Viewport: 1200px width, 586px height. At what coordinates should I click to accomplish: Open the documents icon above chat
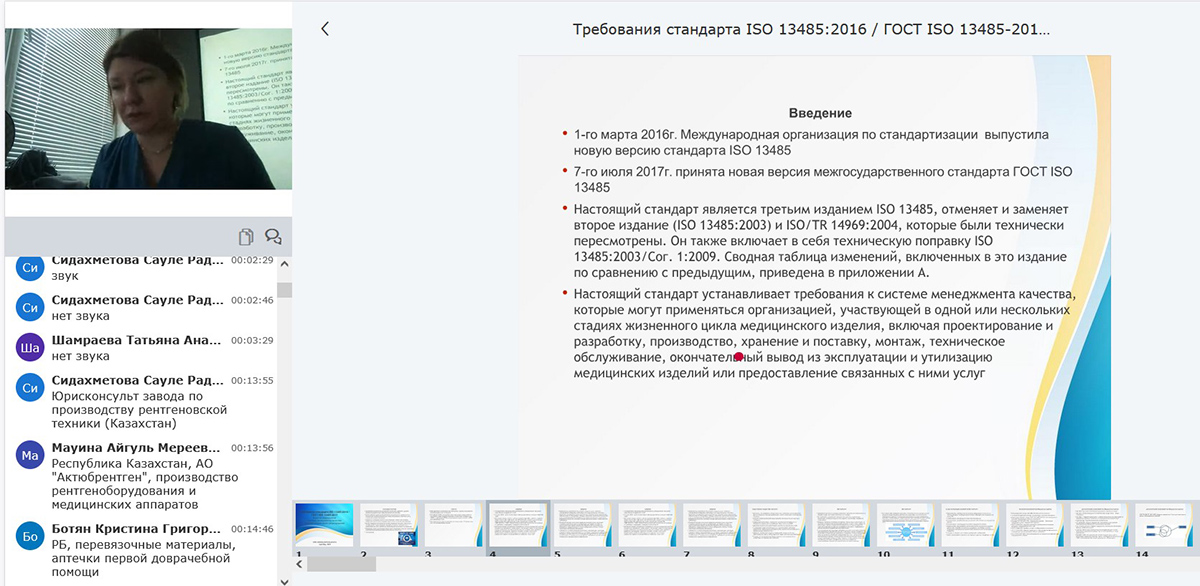click(246, 237)
